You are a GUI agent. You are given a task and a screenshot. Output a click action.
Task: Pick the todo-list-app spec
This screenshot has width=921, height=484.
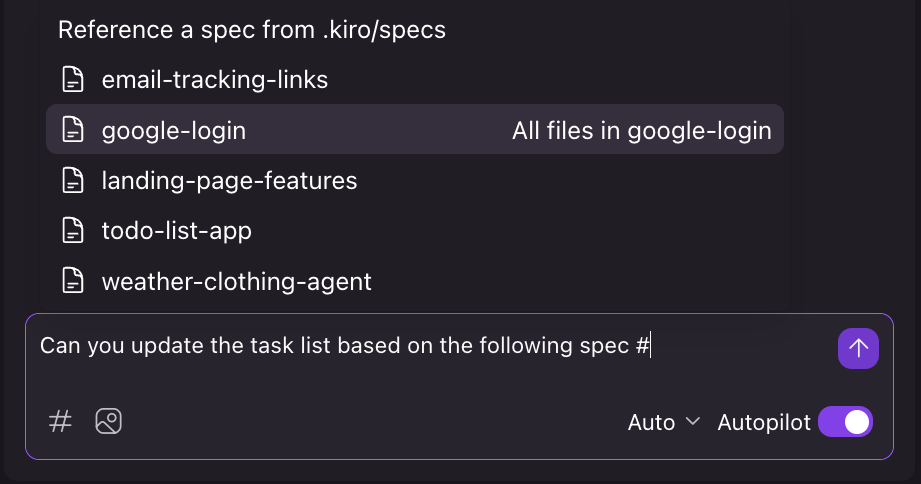point(177,231)
